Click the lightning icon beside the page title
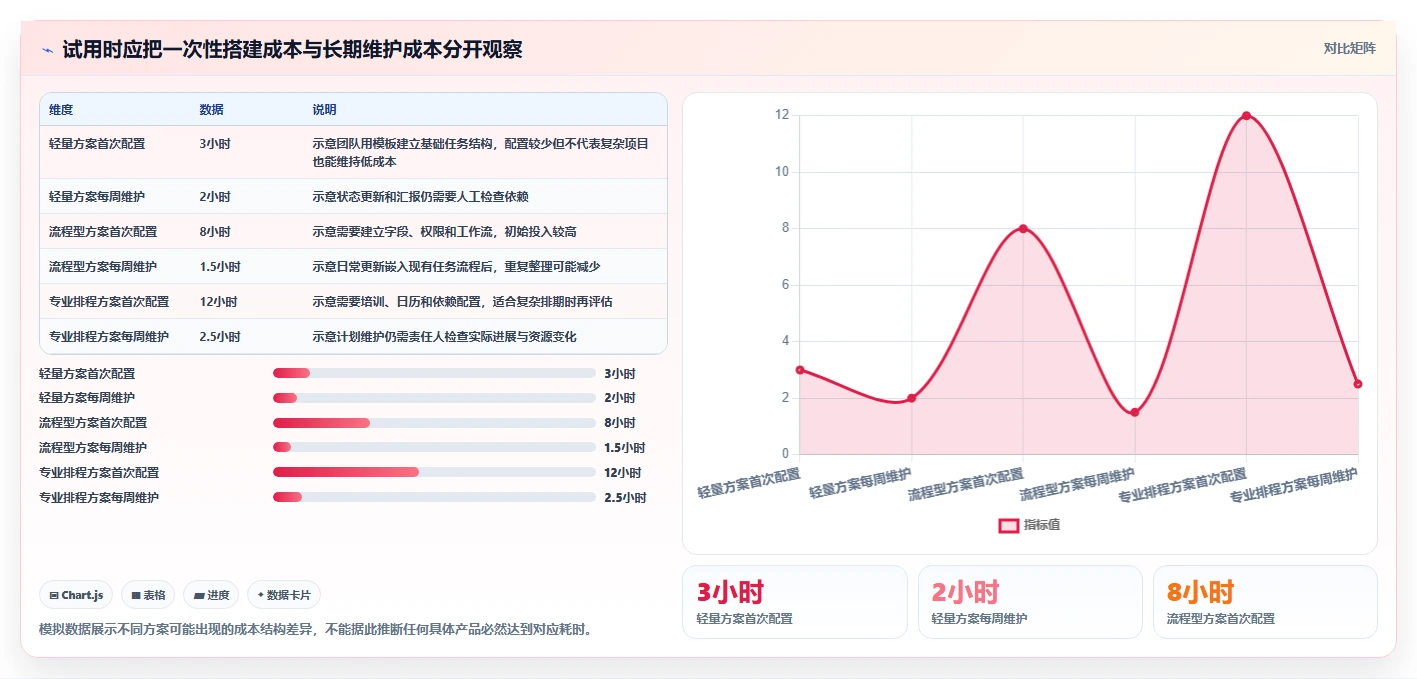Screen dimensions: 1417x679 coord(47,50)
